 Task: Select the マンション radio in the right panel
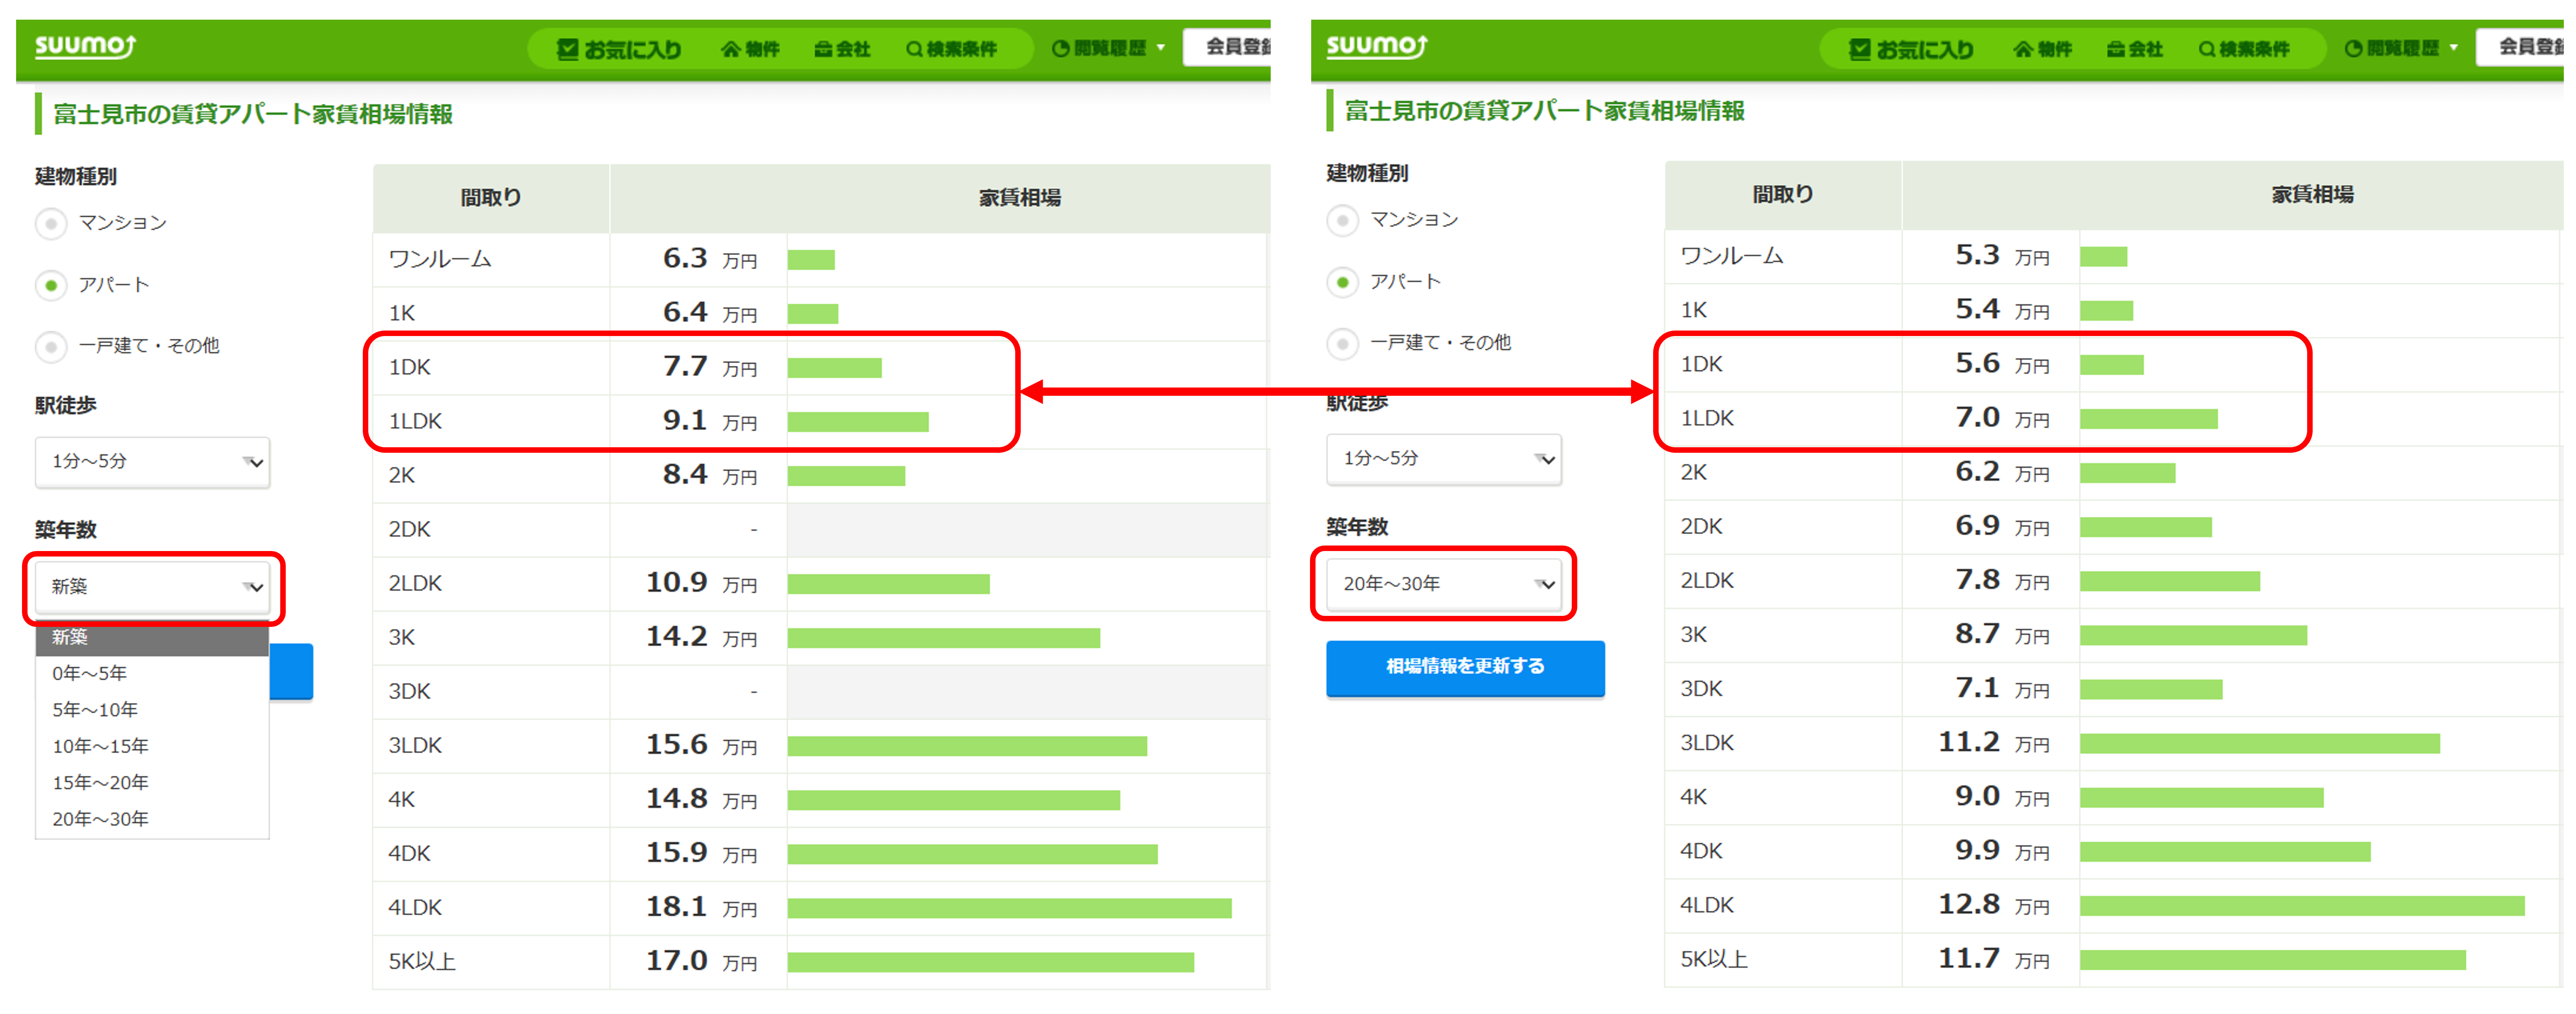[x=1343, y=220]
